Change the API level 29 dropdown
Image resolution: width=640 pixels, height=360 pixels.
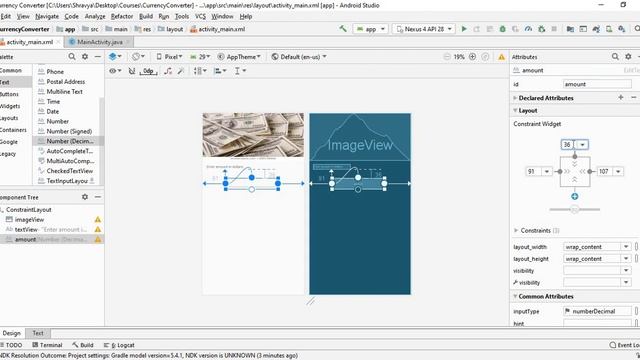[x=200, y=57]
